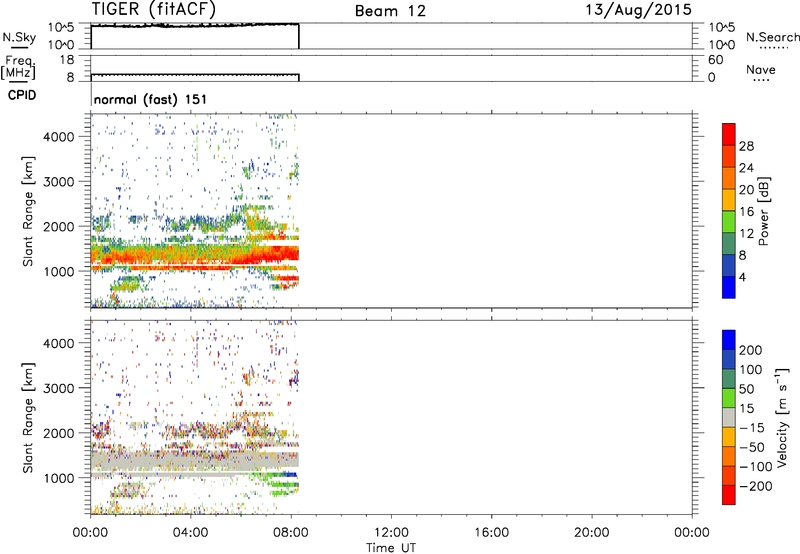Screen dimensions: 800x554
Task: Click the "18" frequency axis tick label
Action: point(67,60)
